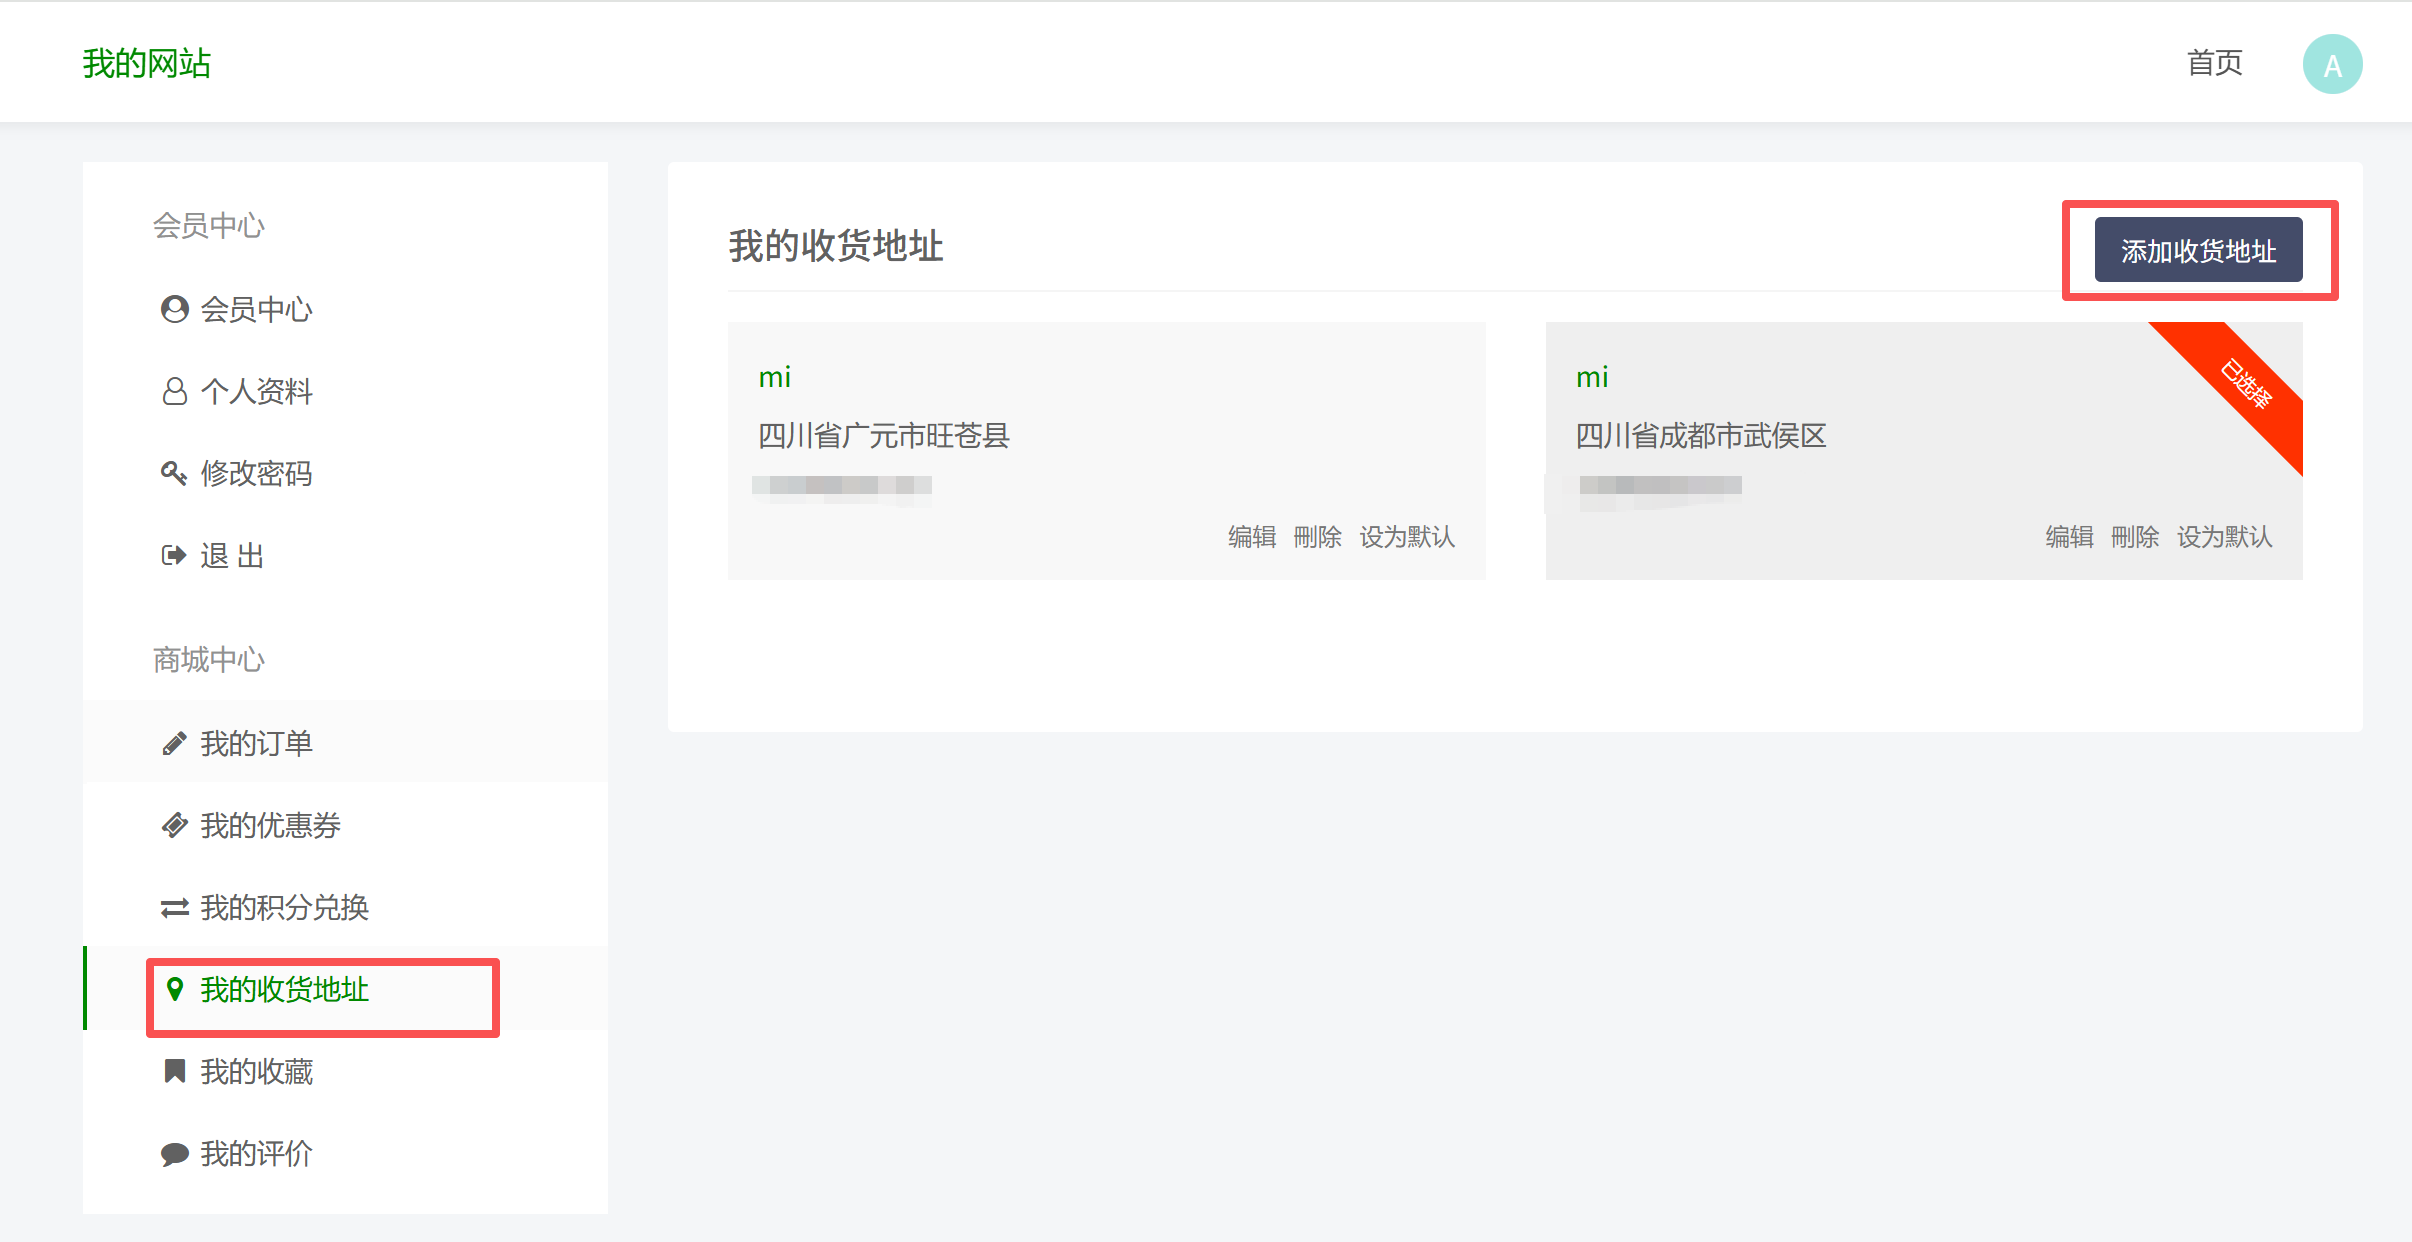2412x1242 pixels.
Task: Click the 我的网站 site logo
Action: [x=146, y=63]
